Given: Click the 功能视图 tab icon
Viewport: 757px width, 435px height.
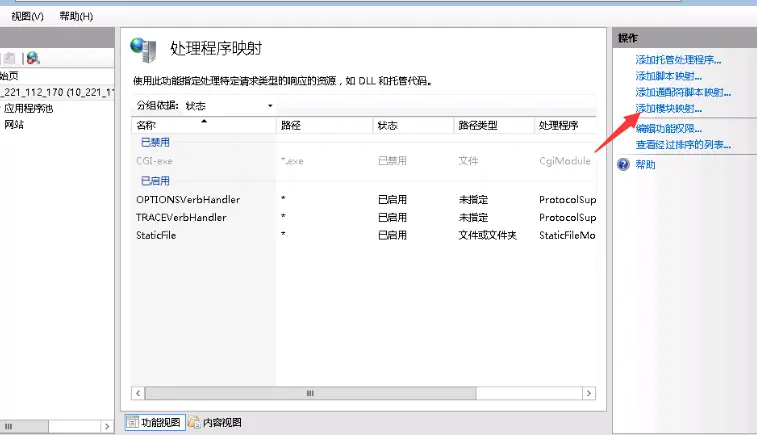Looking at the screenshot, I should [132, 422].
